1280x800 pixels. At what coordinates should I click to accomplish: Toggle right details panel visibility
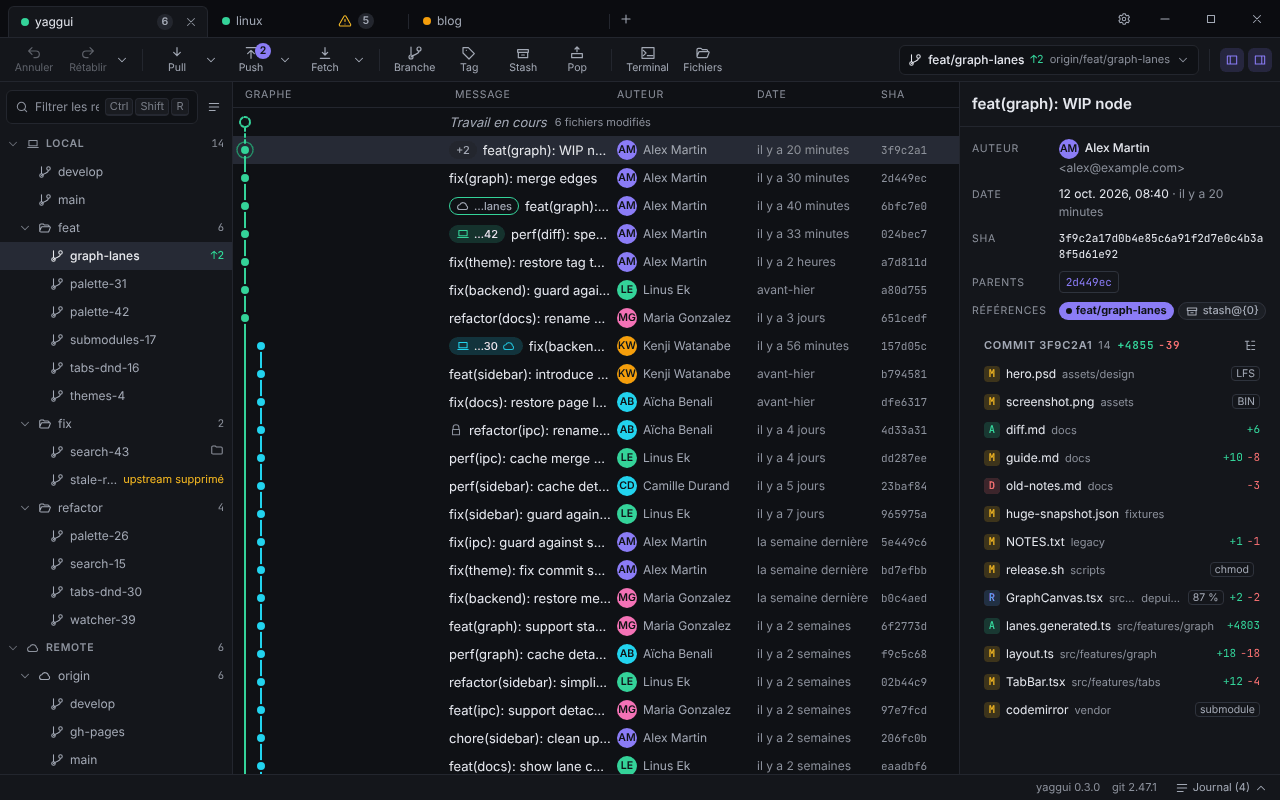tap(1260, 60)
